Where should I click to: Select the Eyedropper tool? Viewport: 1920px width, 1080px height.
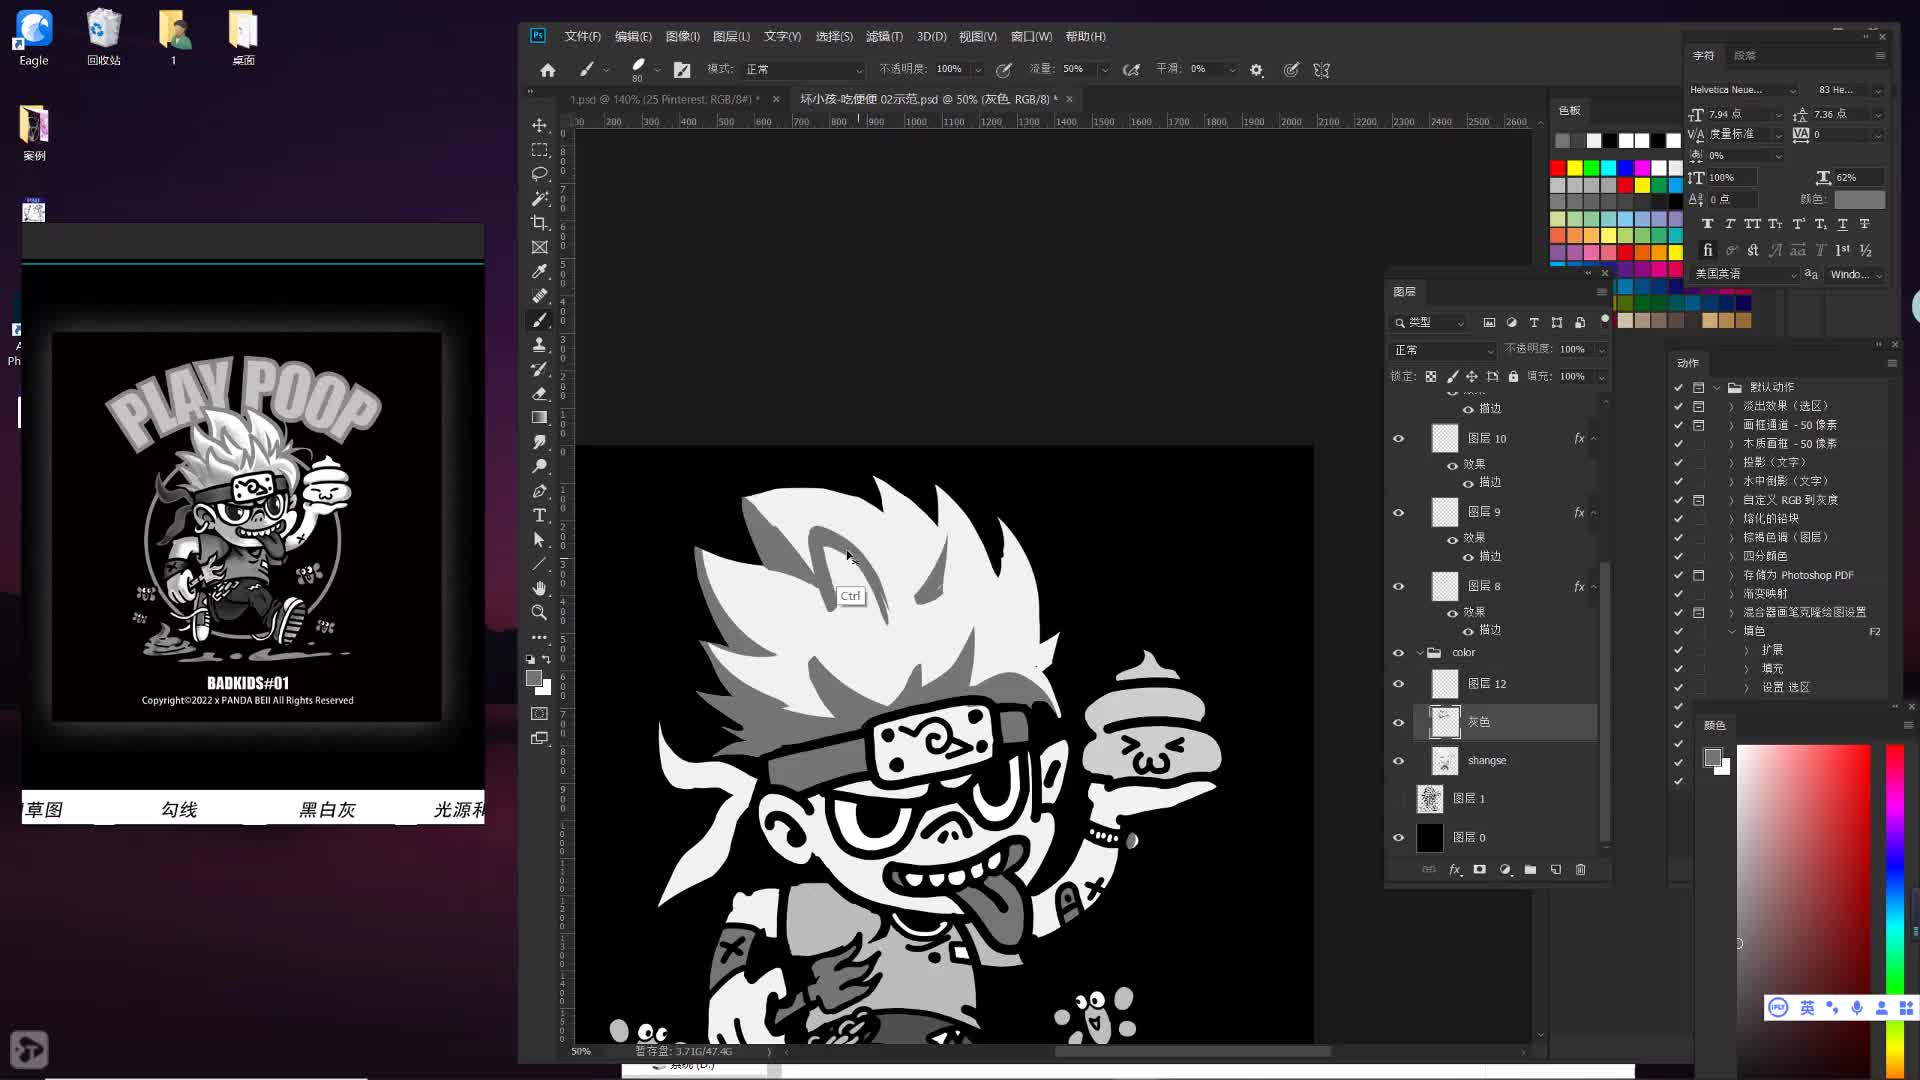pos(539,271)
